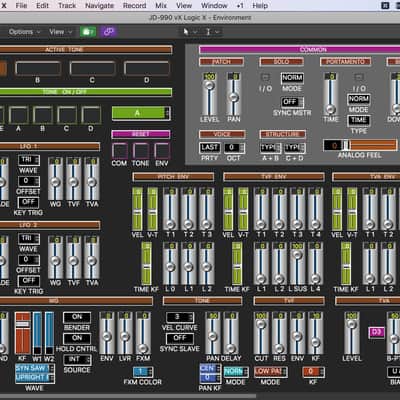The width and height of the screenshot is (400, 400).
Task: Change Structure C+D TYPE selector
Action: [295, 148]
